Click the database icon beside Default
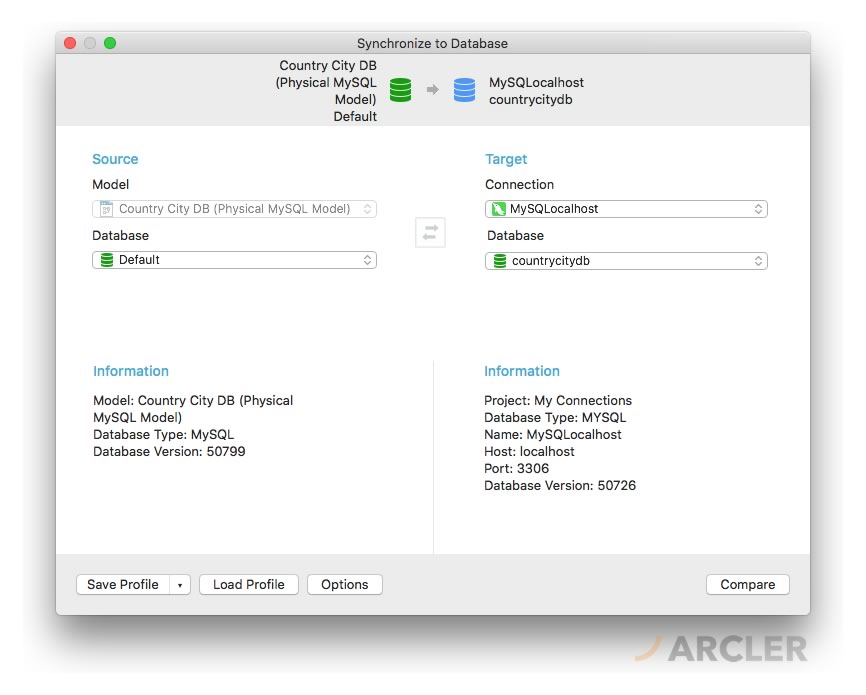Image resolution: width=866 pixels, height=695 pixels. (106, 260)
